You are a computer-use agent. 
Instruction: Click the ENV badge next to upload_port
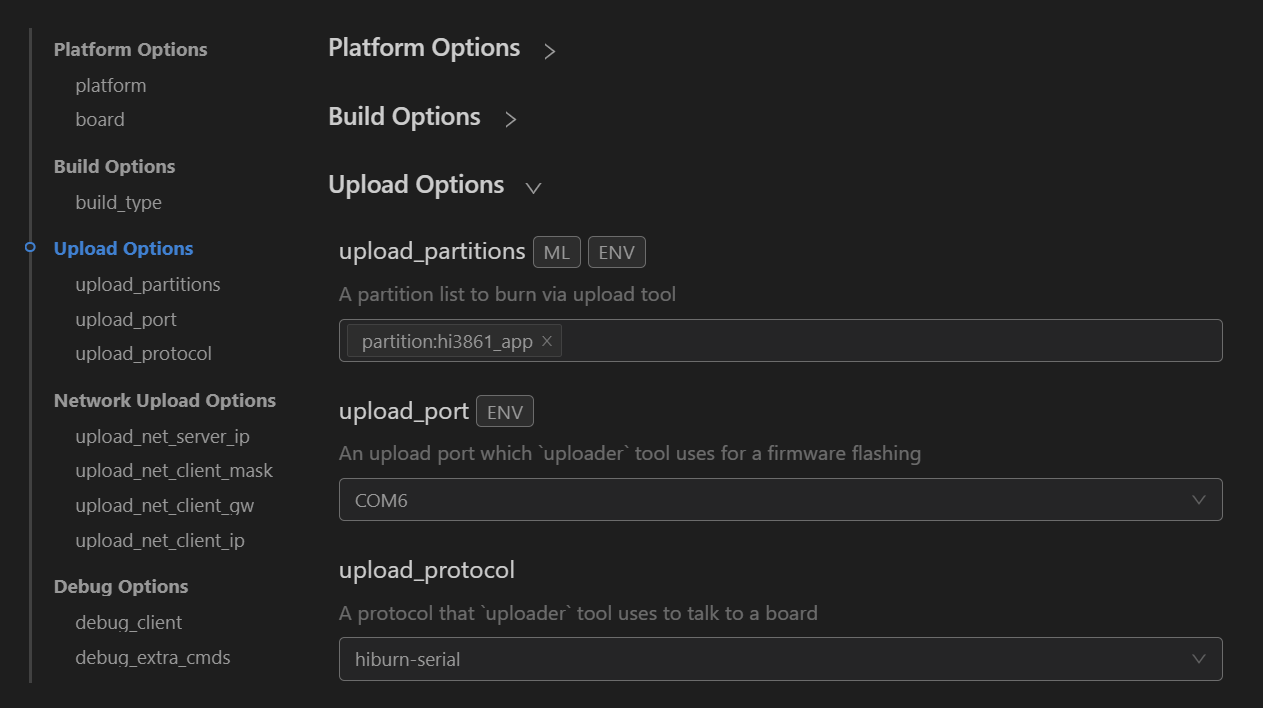505,412
